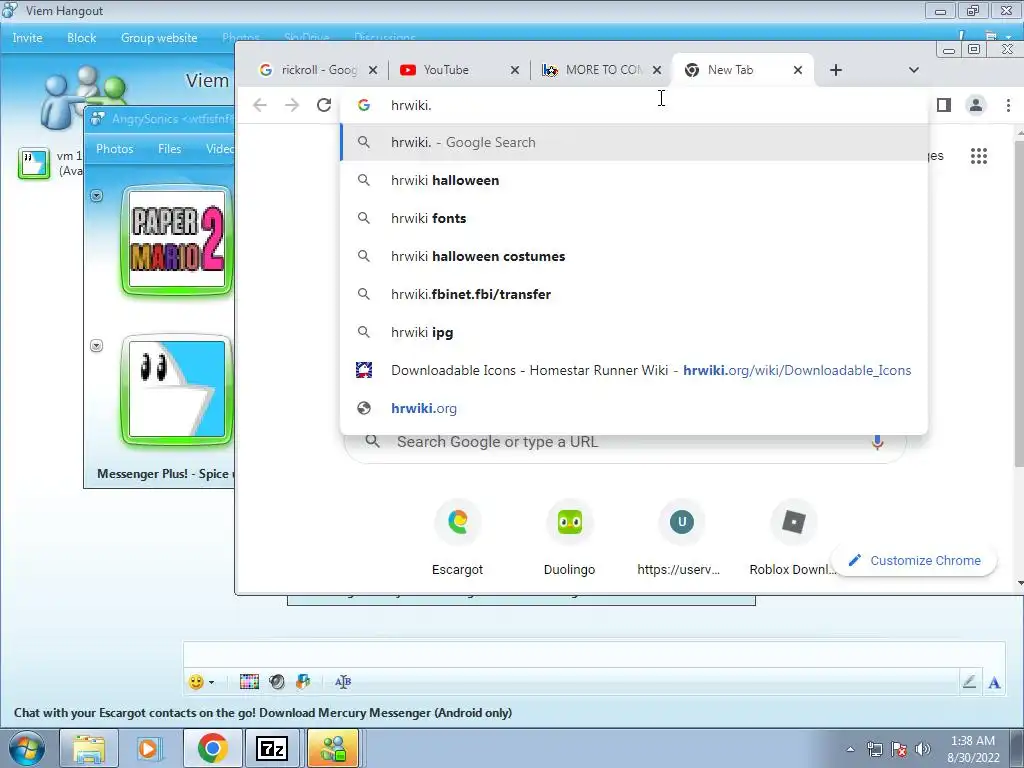Go forward in Chrome
This screenshot has height=768, width=1024.
[x=292, y=105]
